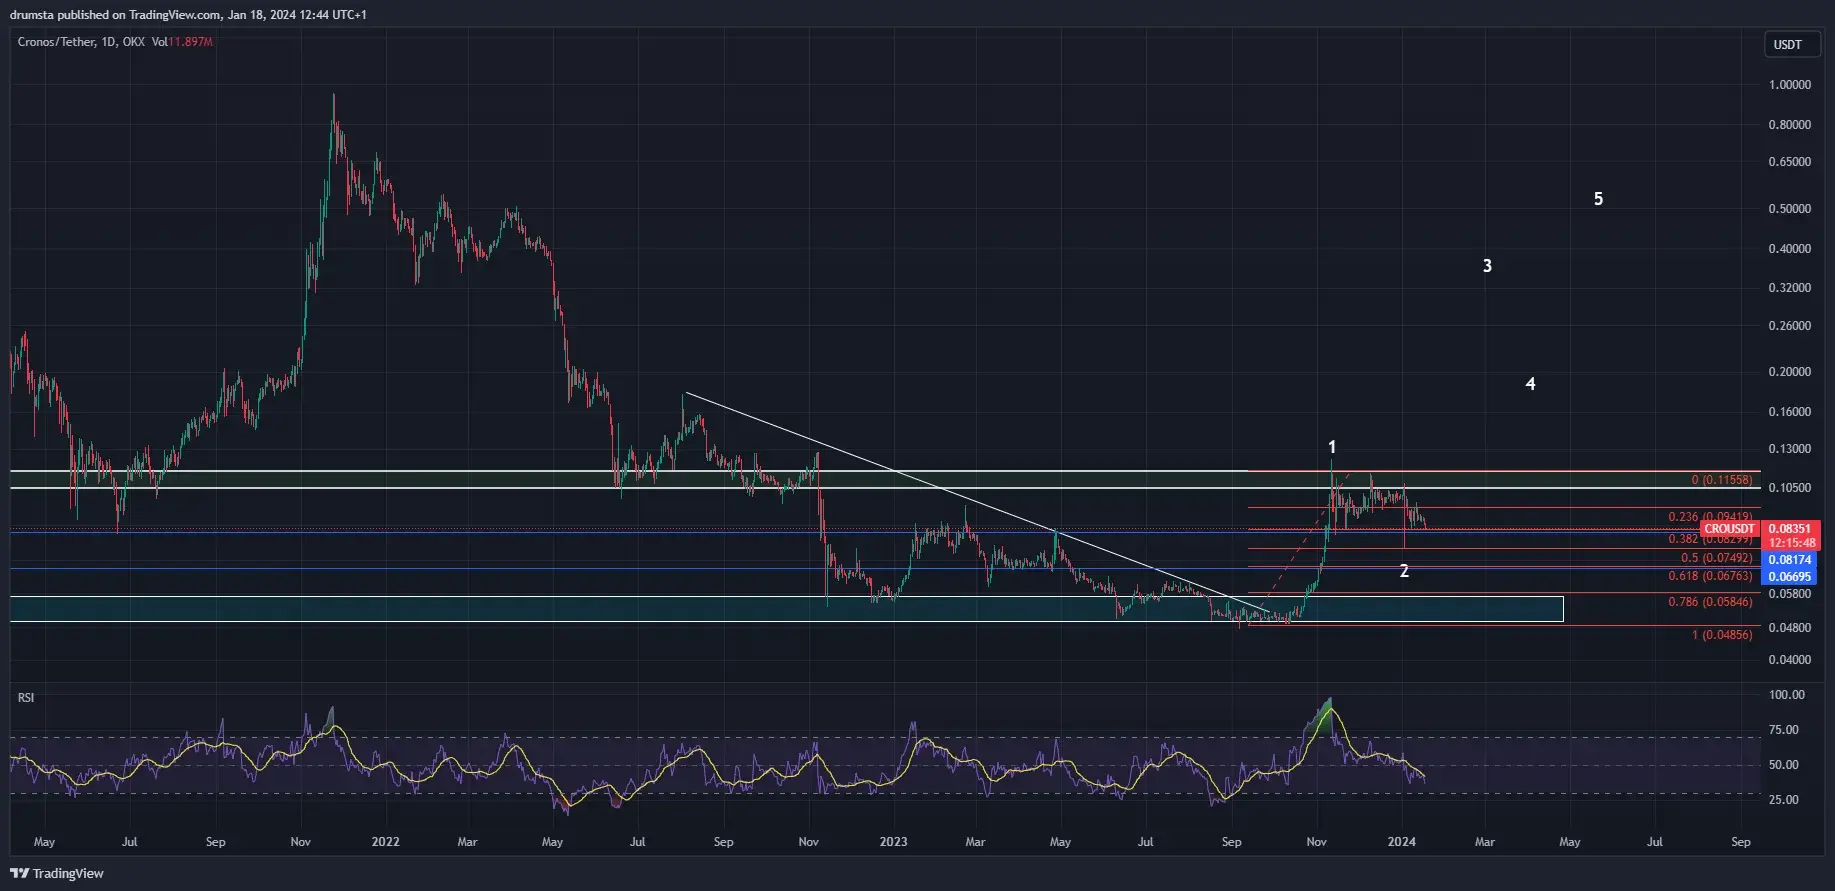Click the wave 4 projection label

coord(1530,384)
